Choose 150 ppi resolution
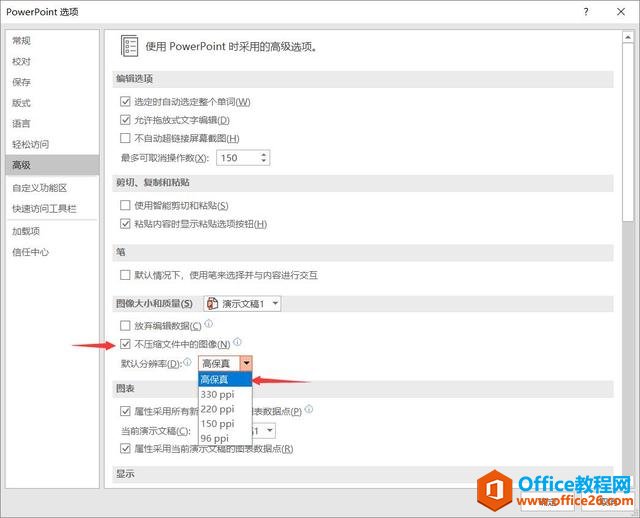 pyautogui.click(x=225, y=424)
